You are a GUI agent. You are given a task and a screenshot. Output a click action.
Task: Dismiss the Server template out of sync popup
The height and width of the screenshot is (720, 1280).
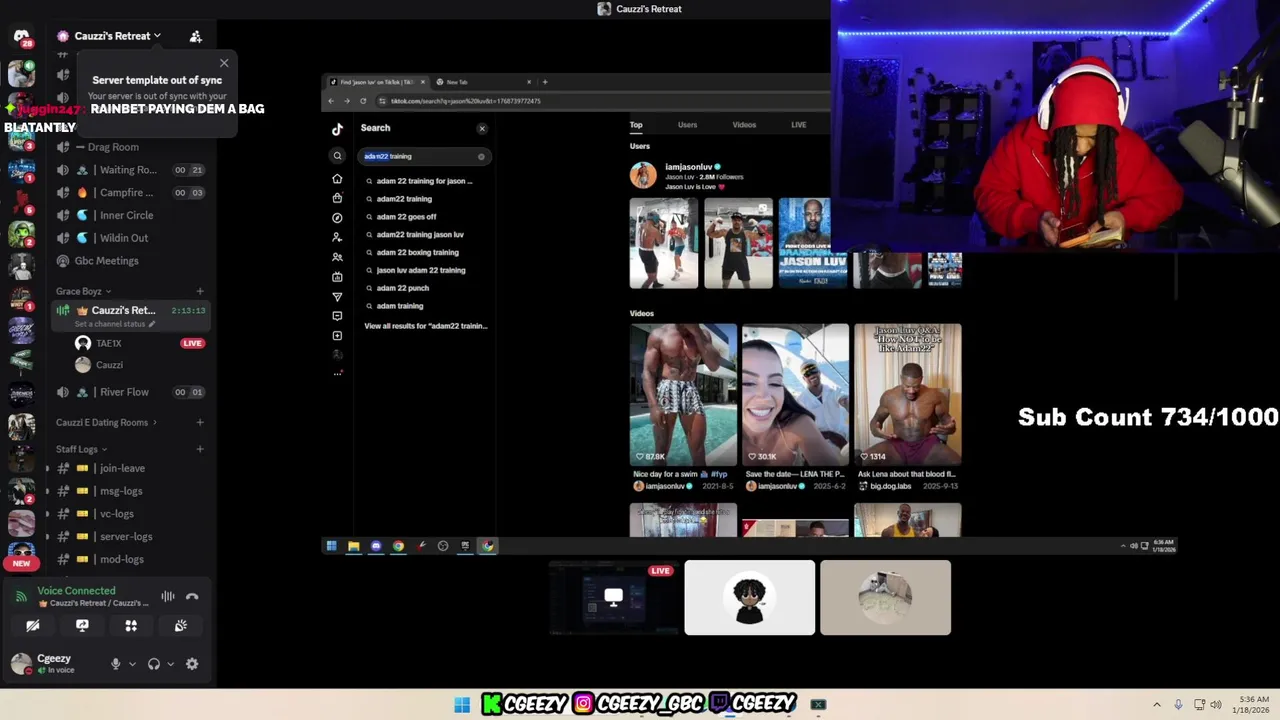coord(224,63)
